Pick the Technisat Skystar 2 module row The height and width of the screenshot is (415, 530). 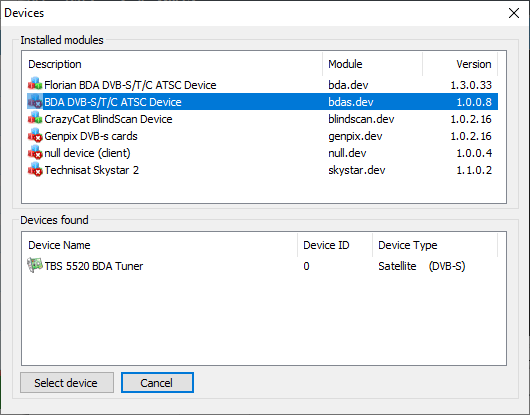click(x=262, y=170)
